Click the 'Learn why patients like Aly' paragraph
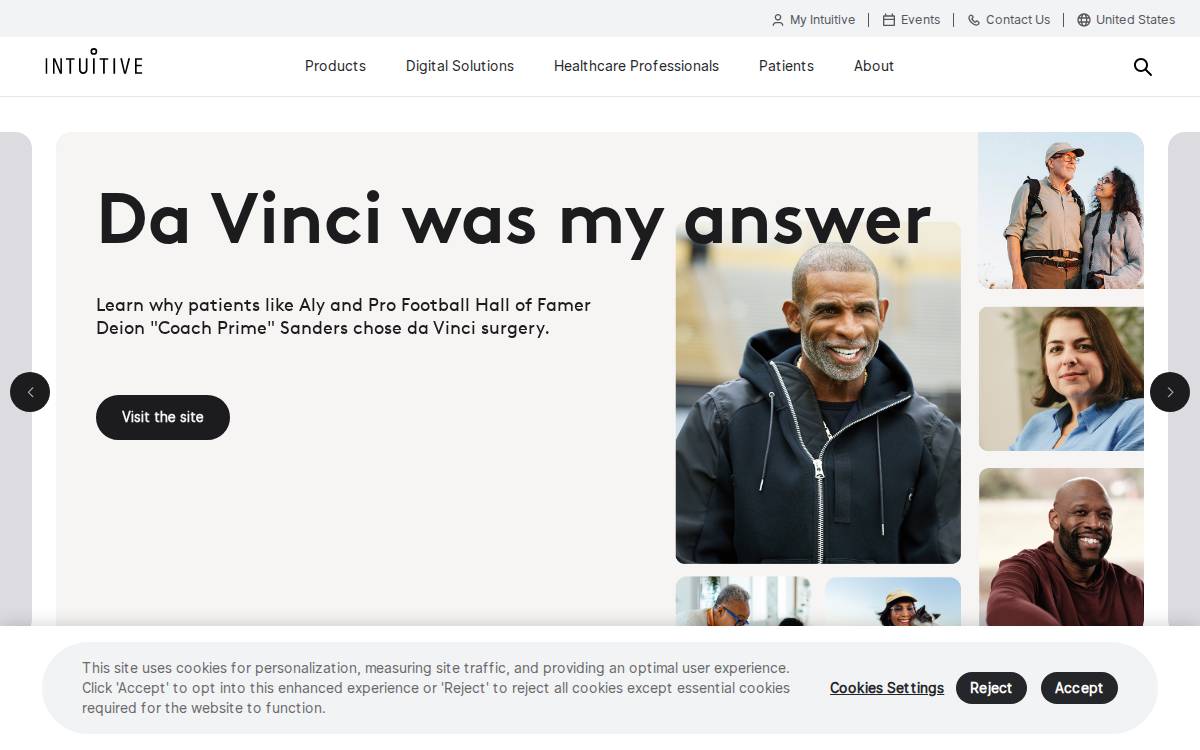 (x=343, y=316)
